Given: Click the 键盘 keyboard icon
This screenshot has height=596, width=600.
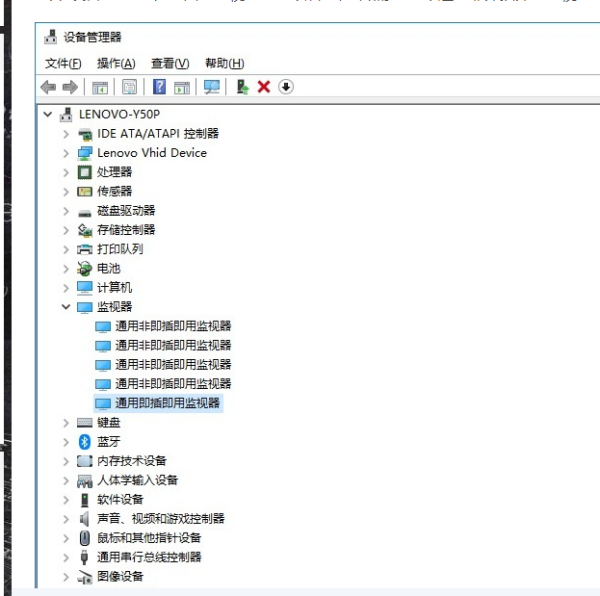Looking at the screenshot, I should (x=85, y=422).
